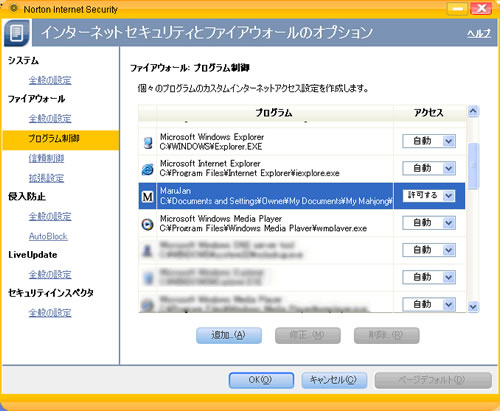Click the アクセス column header
Viewport: 500px width, 411px height.
coord(429,113)
